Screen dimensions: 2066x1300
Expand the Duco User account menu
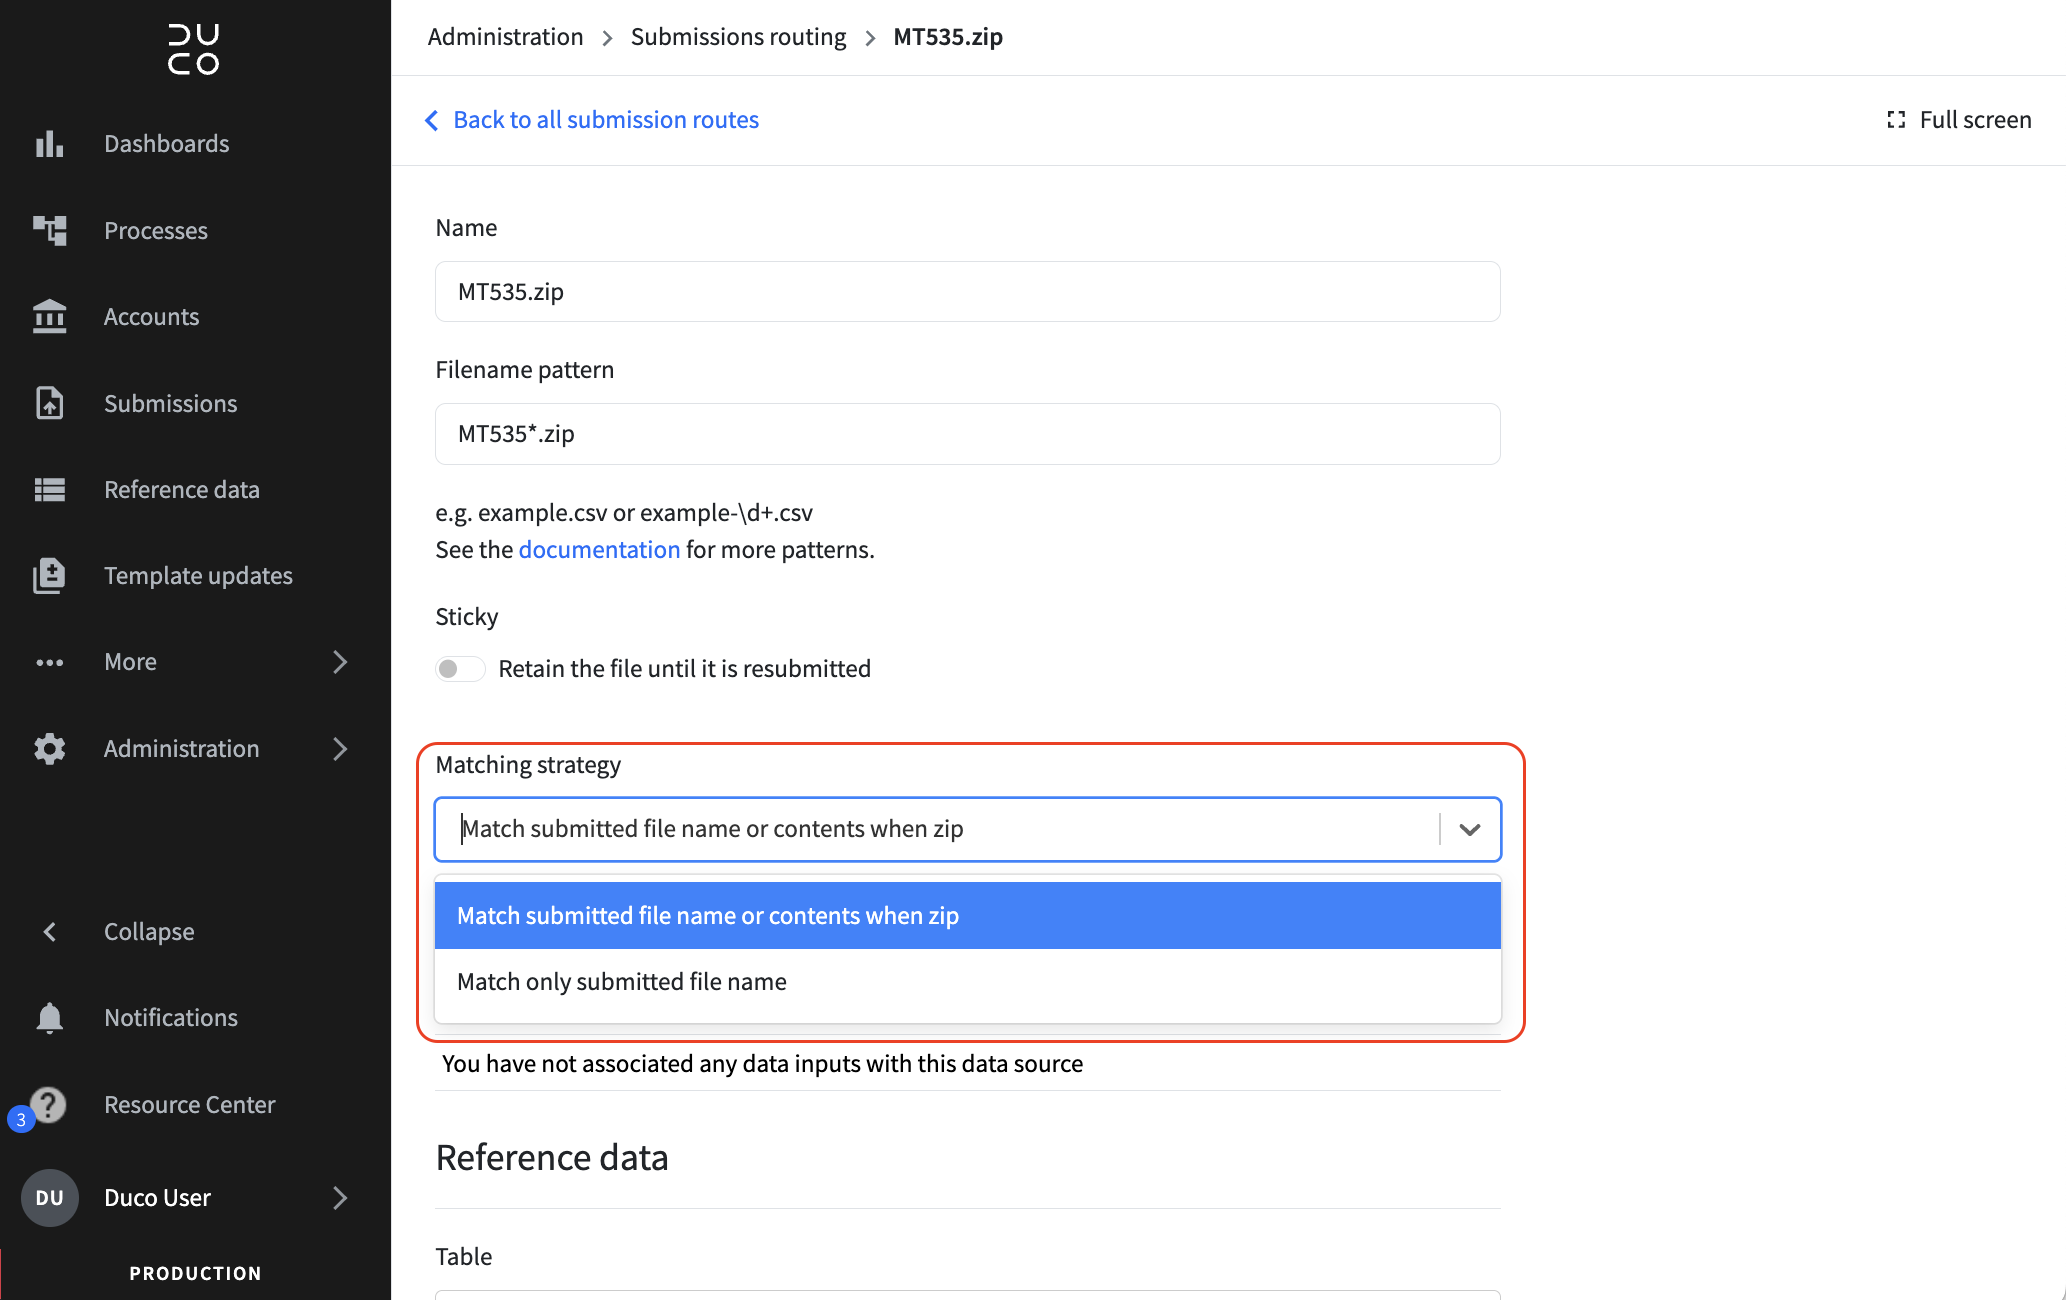point(340,1198)
